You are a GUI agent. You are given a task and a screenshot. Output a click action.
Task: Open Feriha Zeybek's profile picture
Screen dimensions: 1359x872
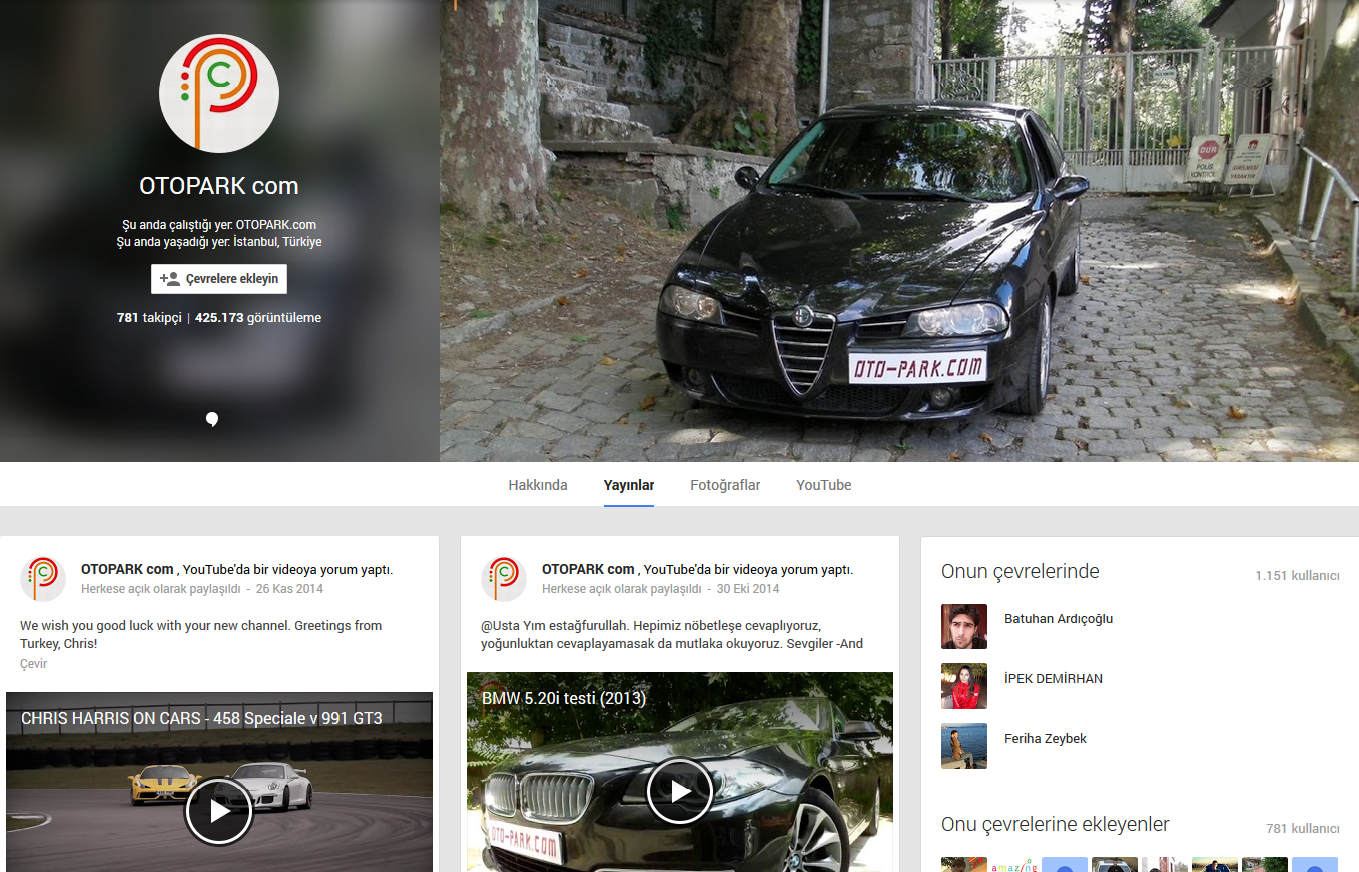pos(963,746)
